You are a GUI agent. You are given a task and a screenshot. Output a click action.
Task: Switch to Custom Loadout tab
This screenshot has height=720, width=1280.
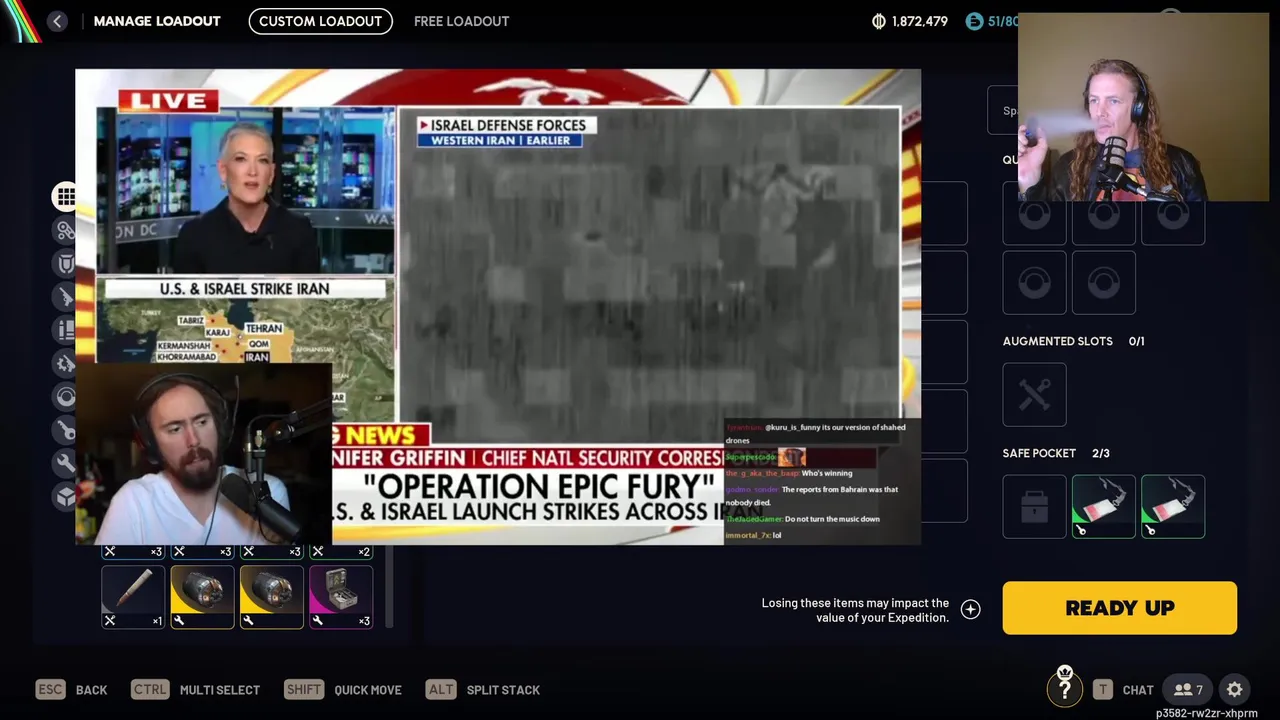point(320,21)
